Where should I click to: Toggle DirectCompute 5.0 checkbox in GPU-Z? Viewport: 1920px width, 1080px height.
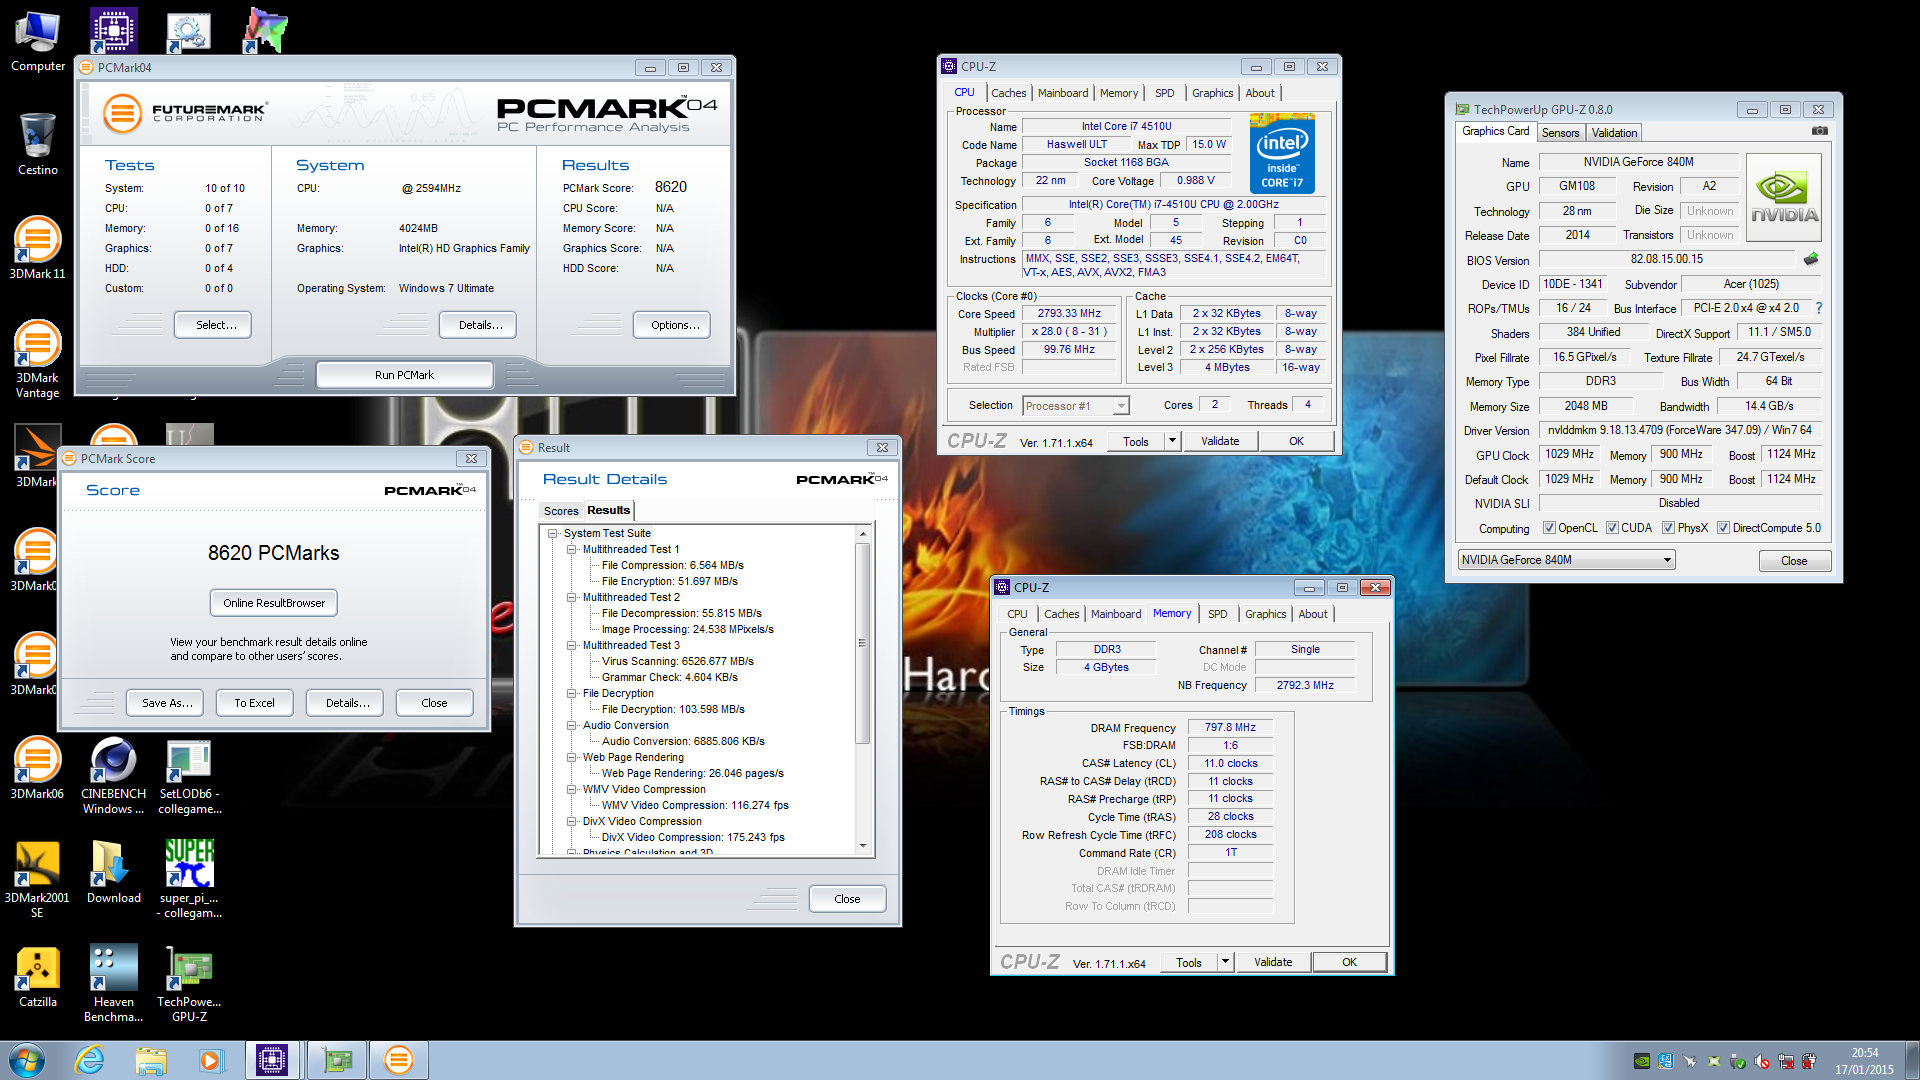pyautogui.click(x=1723, y=528)
